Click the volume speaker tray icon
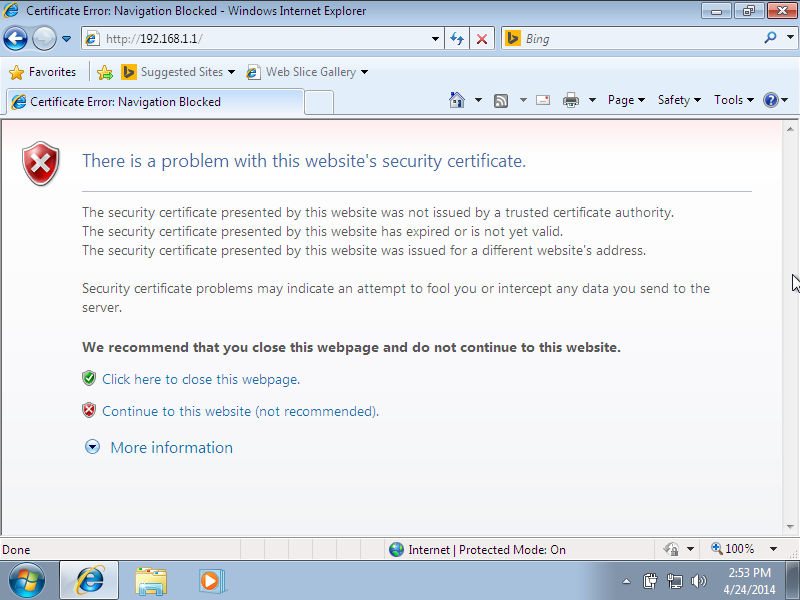This screenshot has width=800, height=600. pos(698,581)
